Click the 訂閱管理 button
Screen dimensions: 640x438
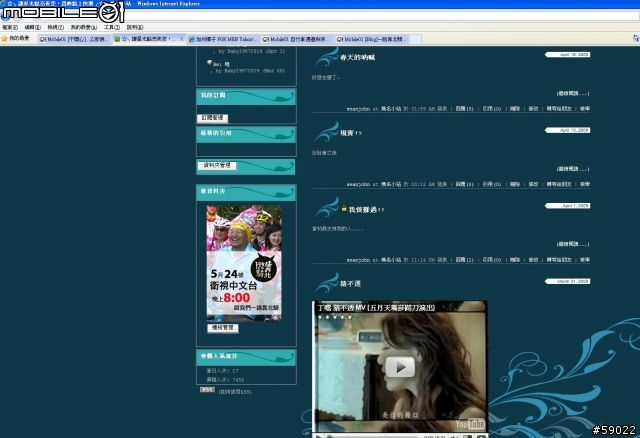[x=212, y=118]
